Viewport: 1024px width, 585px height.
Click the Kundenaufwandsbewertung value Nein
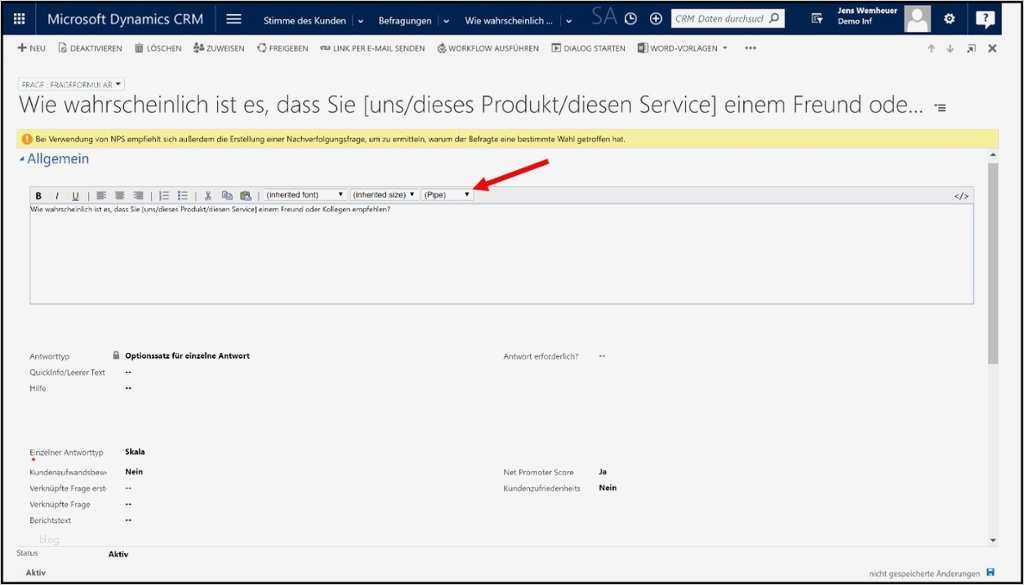point(133,471)
